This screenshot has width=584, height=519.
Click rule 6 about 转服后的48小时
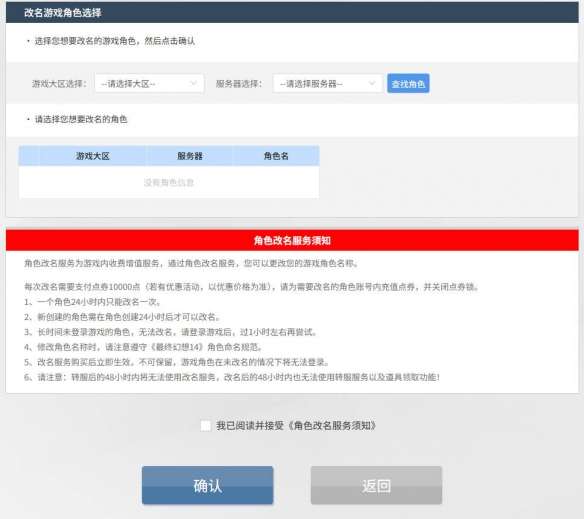pyautogui.click(x=232, y=377)
